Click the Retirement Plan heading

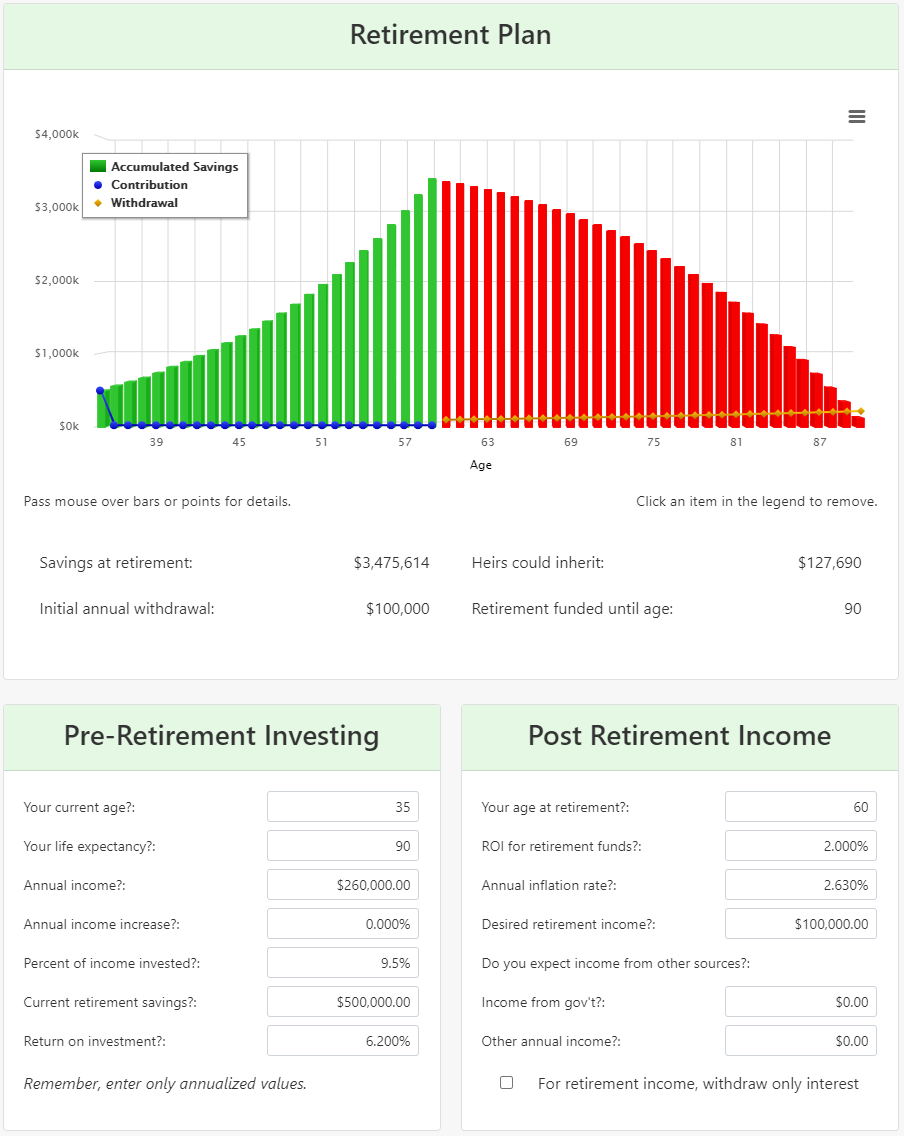(x=451, y=35)
